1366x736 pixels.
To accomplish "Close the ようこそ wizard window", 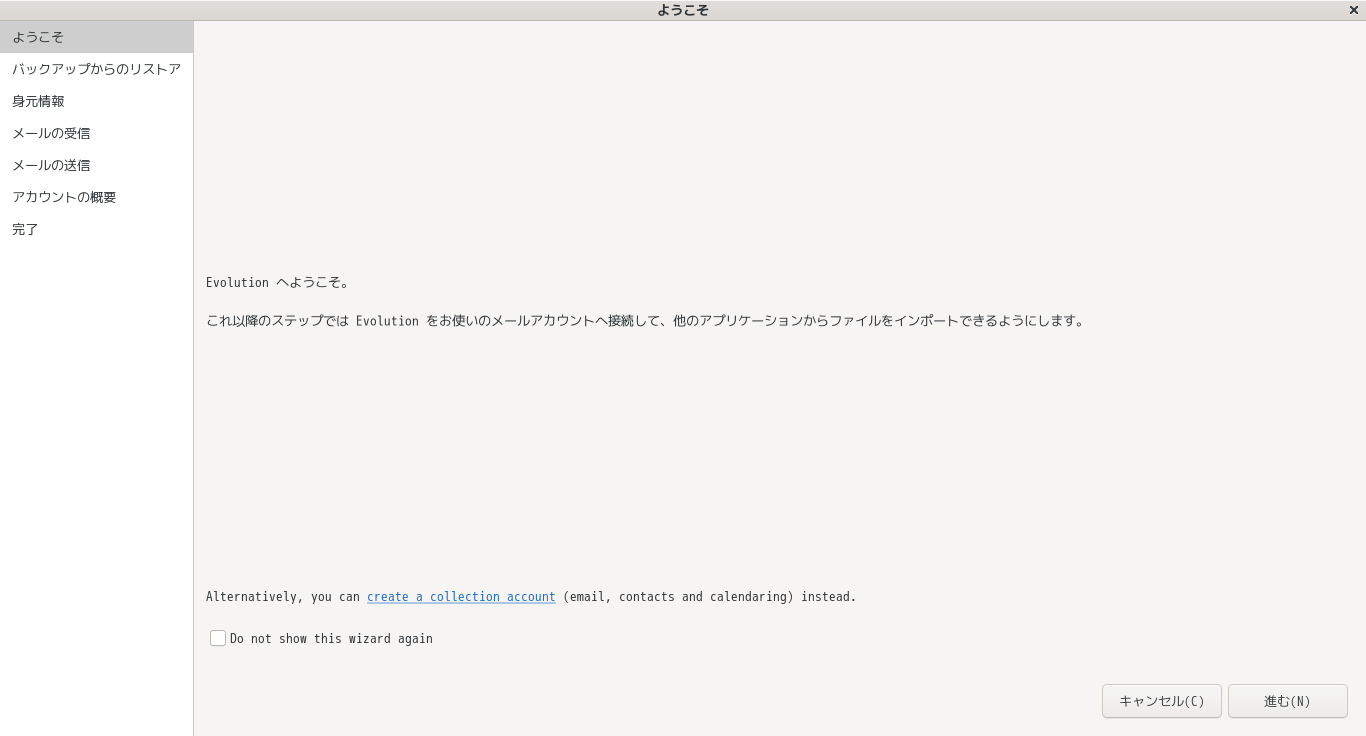I will (x=1354, y=10).
